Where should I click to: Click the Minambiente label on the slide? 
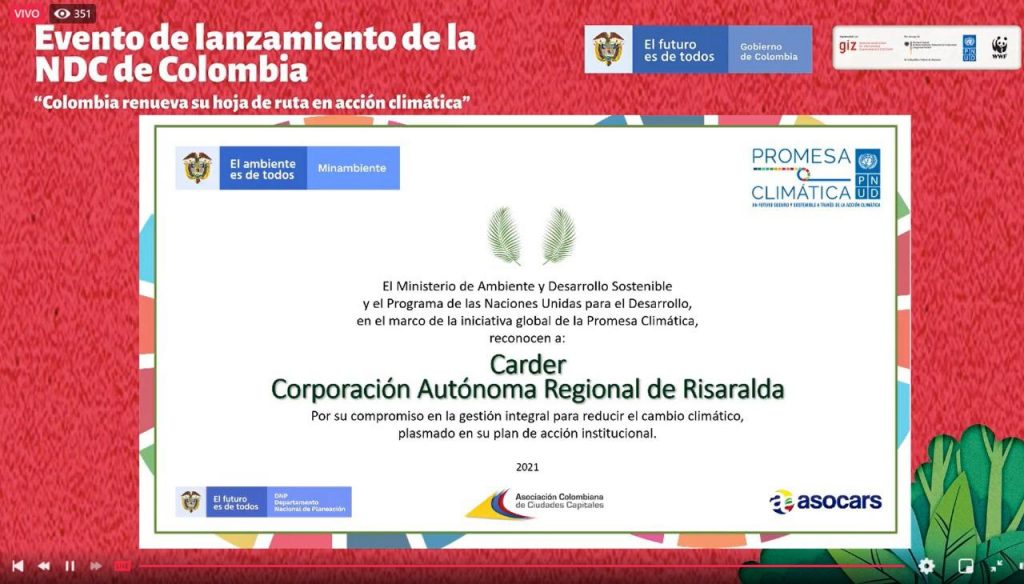click(353, 168)
